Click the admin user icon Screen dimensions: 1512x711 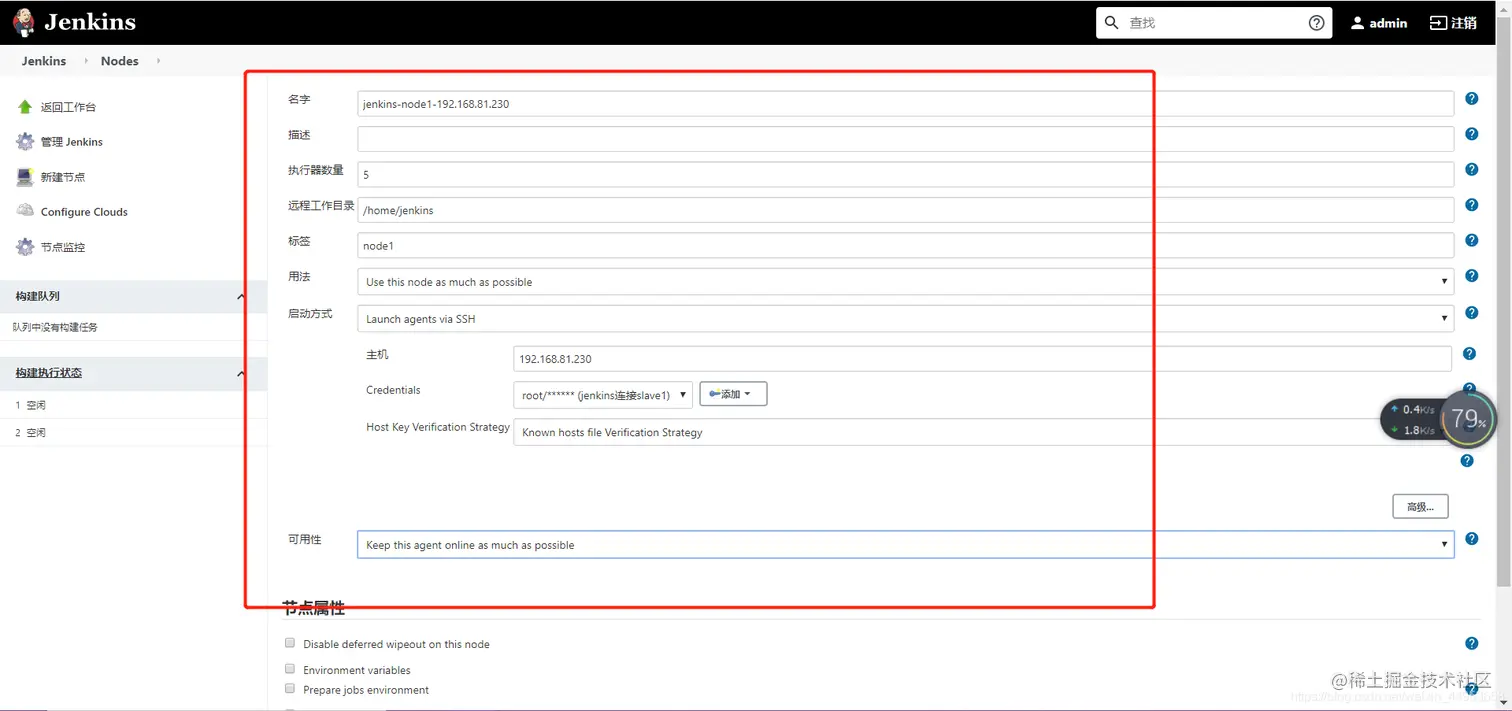(1357, 23)
